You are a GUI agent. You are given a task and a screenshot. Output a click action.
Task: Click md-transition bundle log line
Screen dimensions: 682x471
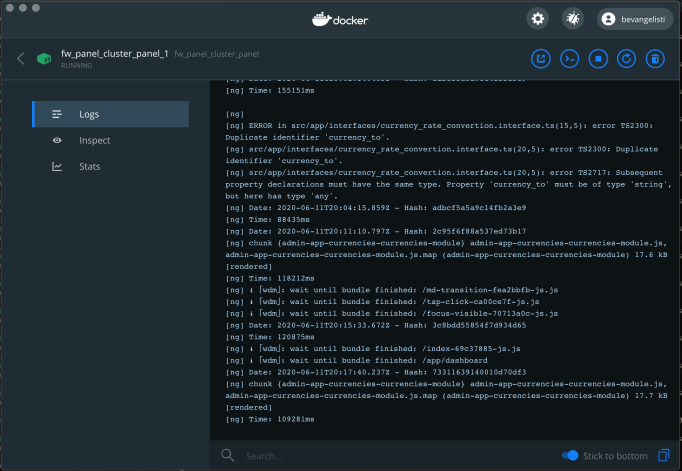(x=391, y=290)
